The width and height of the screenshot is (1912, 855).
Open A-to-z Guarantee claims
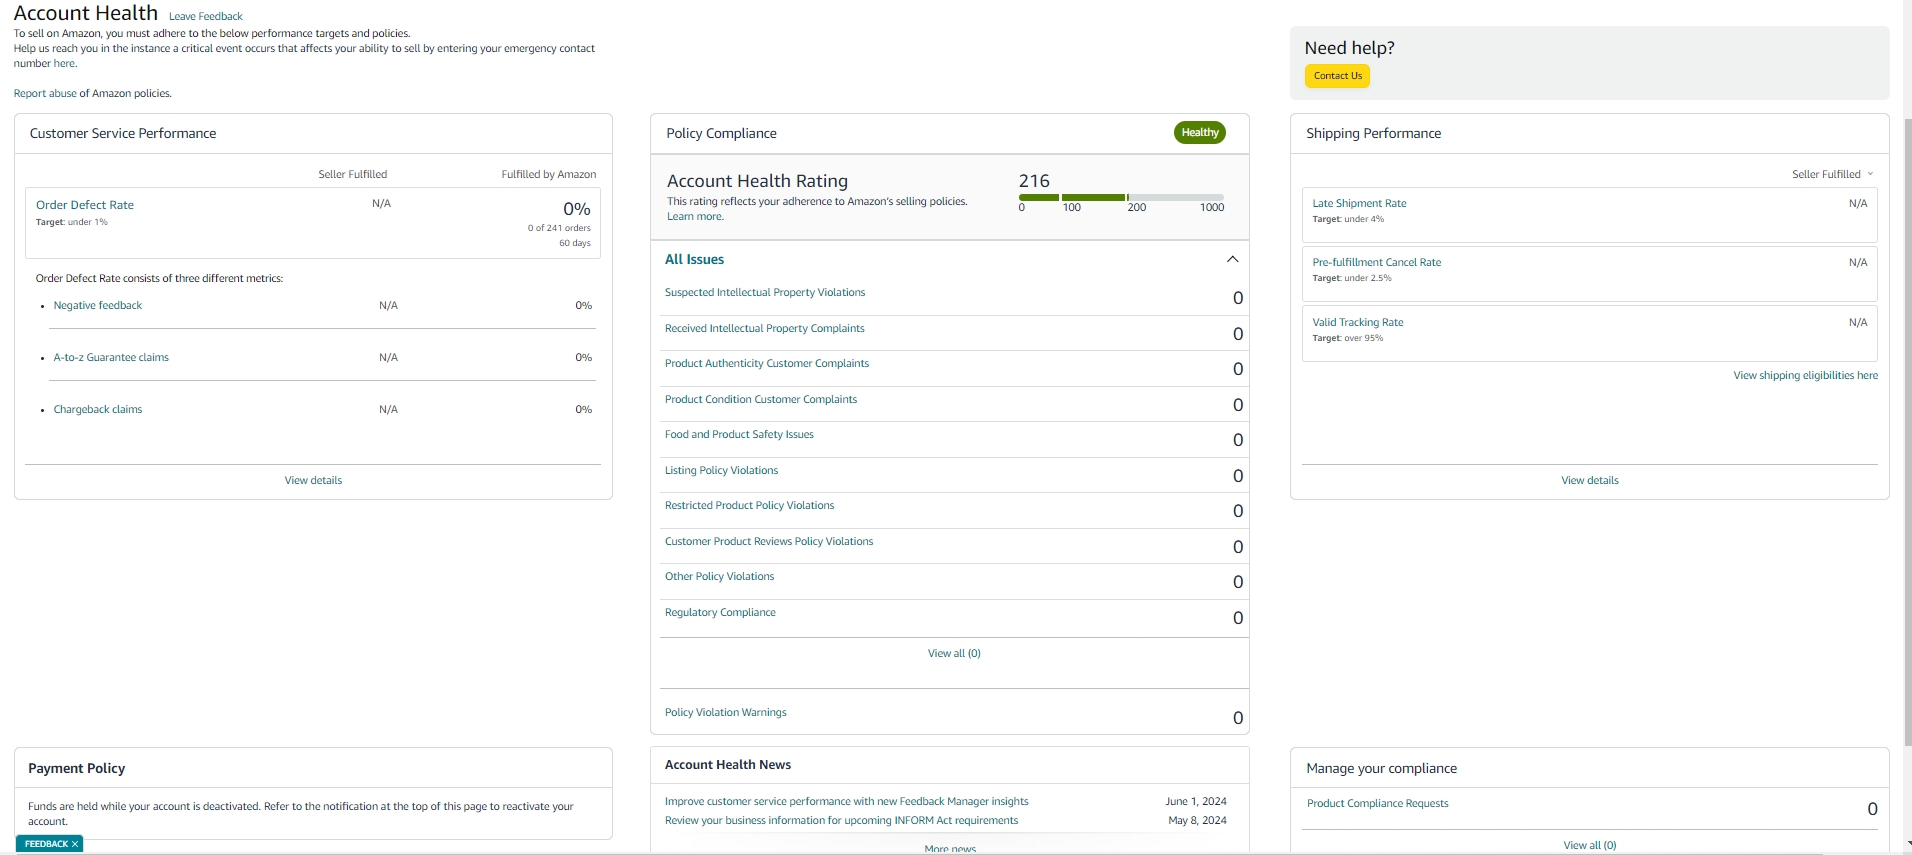pyautogui.click(x=111, y=357)
